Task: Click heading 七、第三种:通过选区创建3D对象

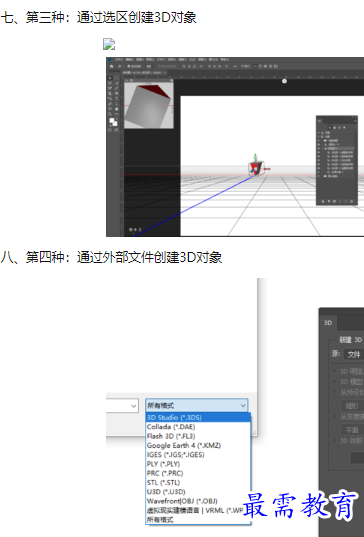Action: click(99, 17)
